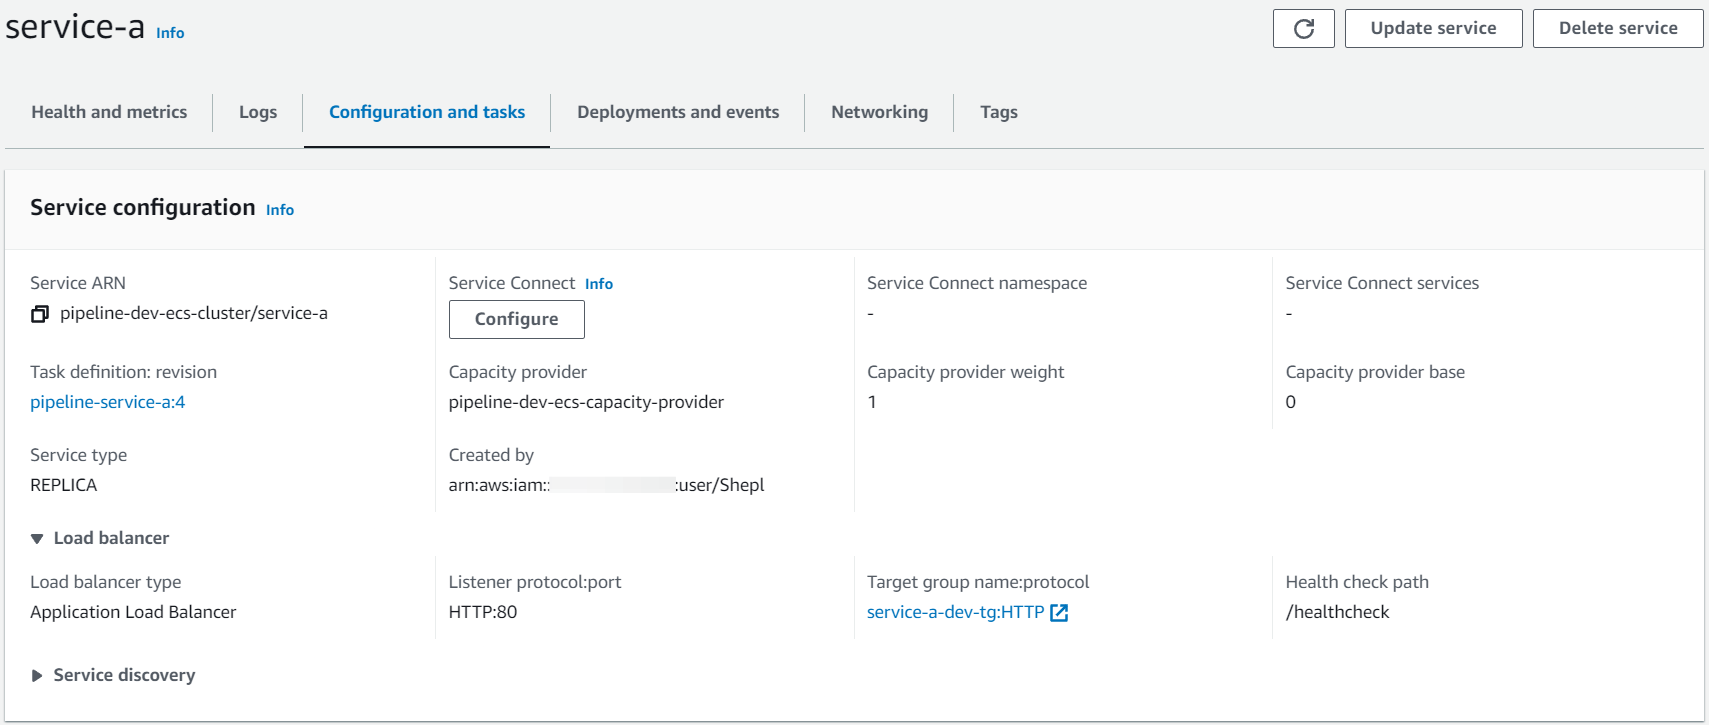This screenshot has height=725, width=1709.
Task: Go to Deployments and events tab
Action: [x=678, y=112]
